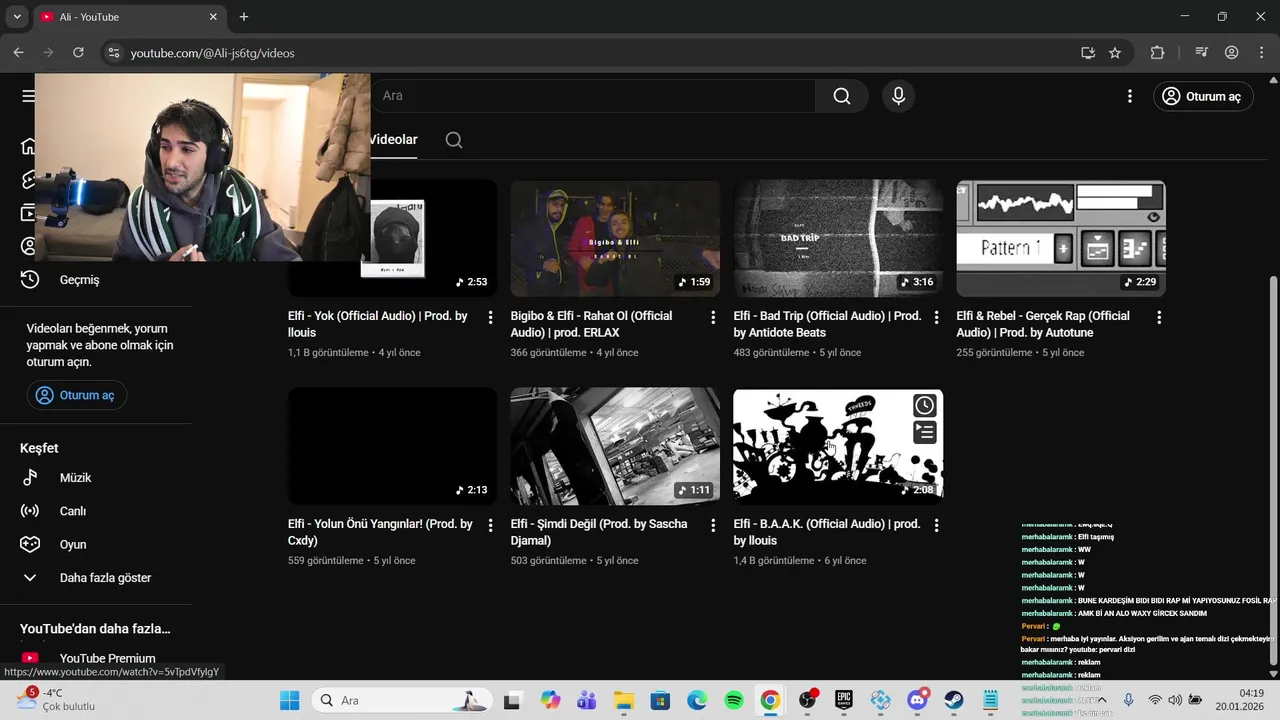Install app icon in the address bar
Viewport: 1280px width, 720px height.
pyautogui.click(x=1088, y=53)
